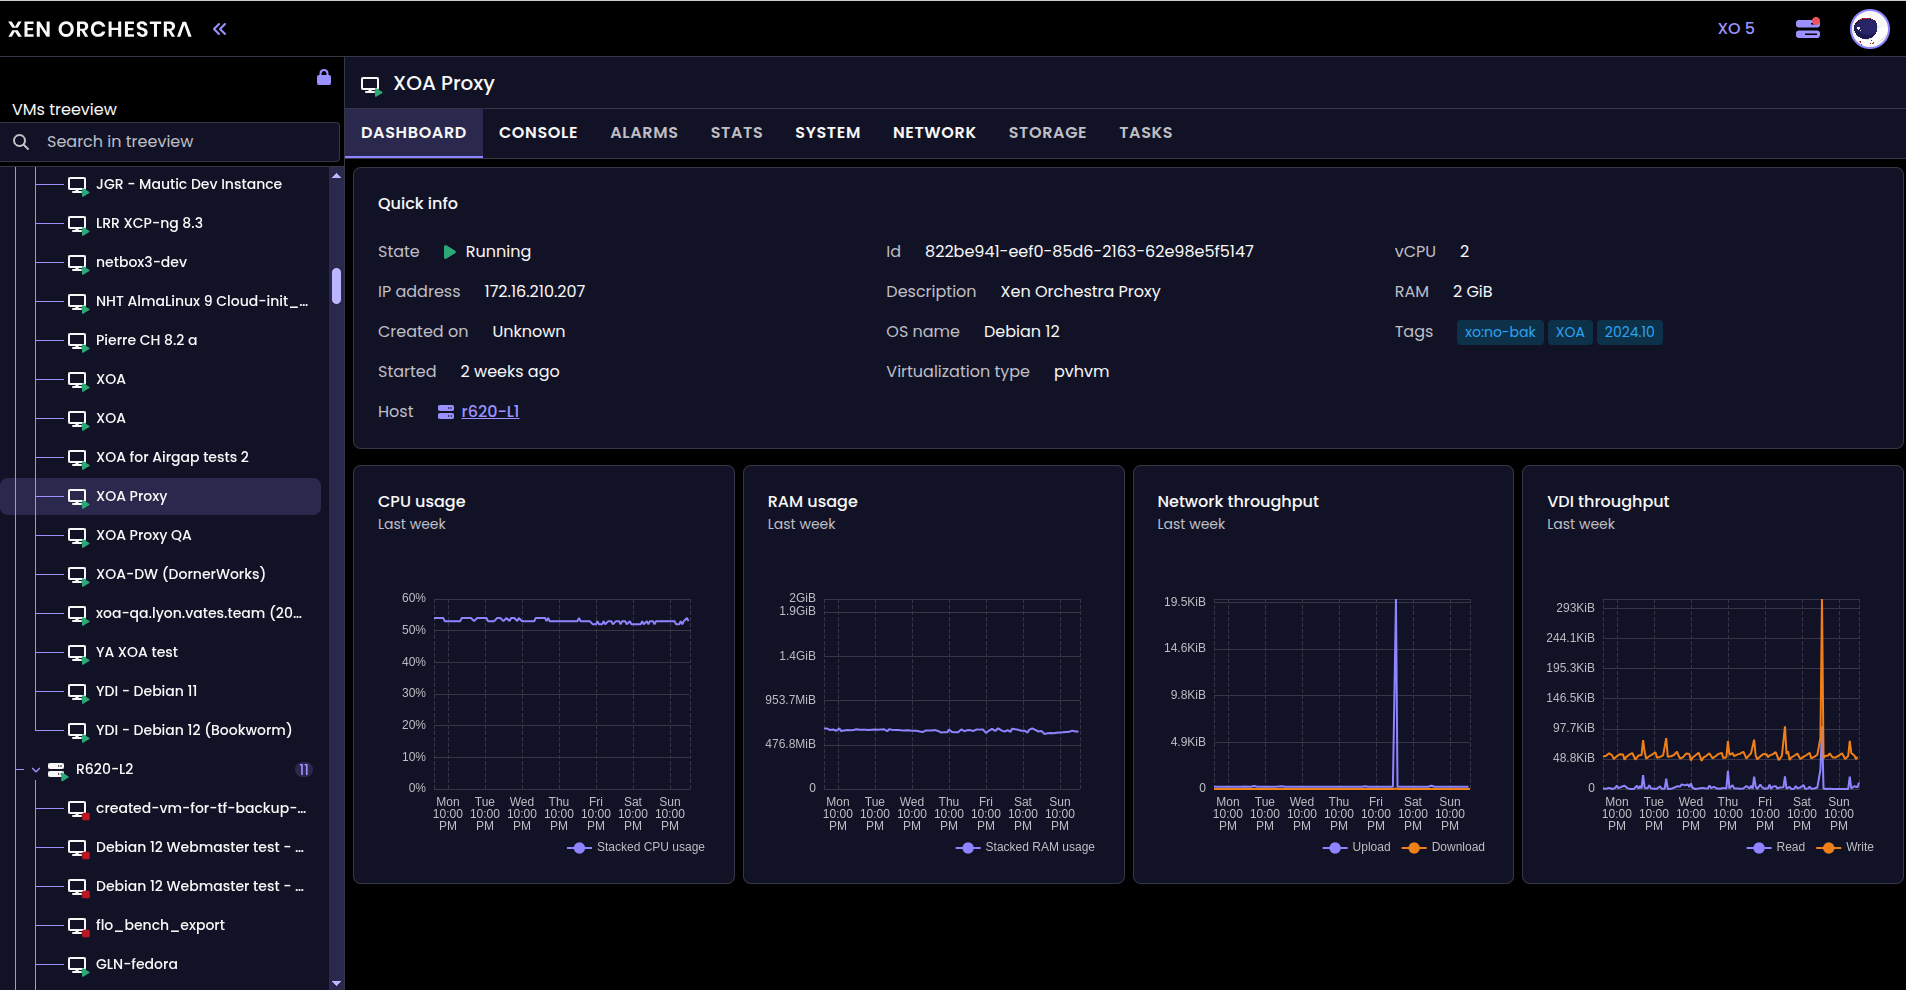Open the r620-L1 host link

[490, 412]
